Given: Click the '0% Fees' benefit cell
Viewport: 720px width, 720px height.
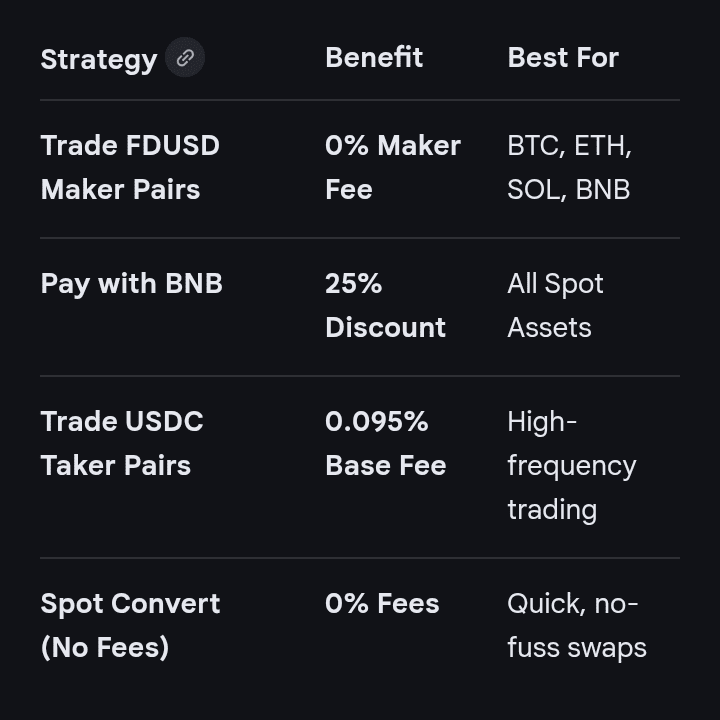Looking at the screenshot, I should 382,604.
